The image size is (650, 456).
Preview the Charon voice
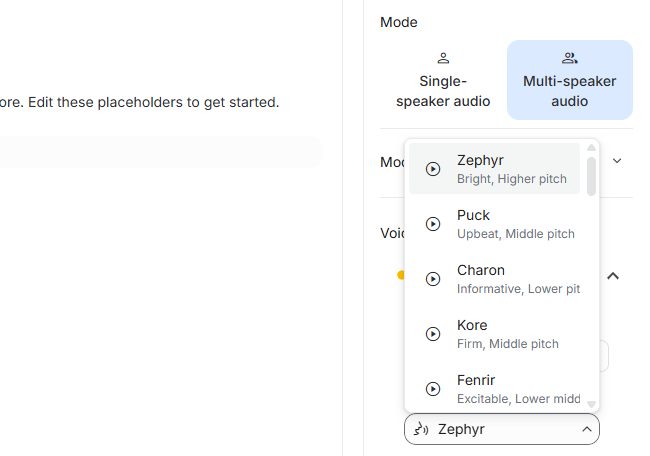click(x=433, y=279)
